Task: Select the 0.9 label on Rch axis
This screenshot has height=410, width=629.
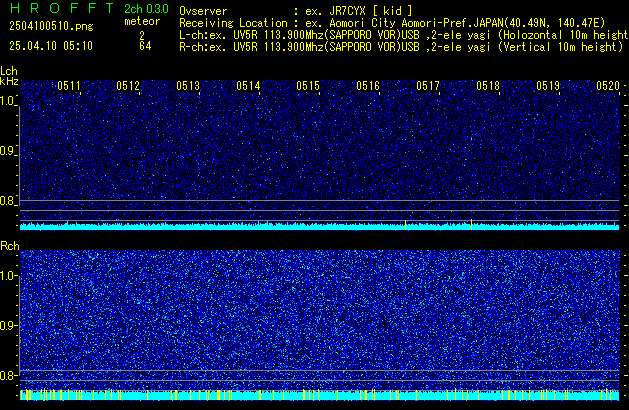Action: (8, 325)
